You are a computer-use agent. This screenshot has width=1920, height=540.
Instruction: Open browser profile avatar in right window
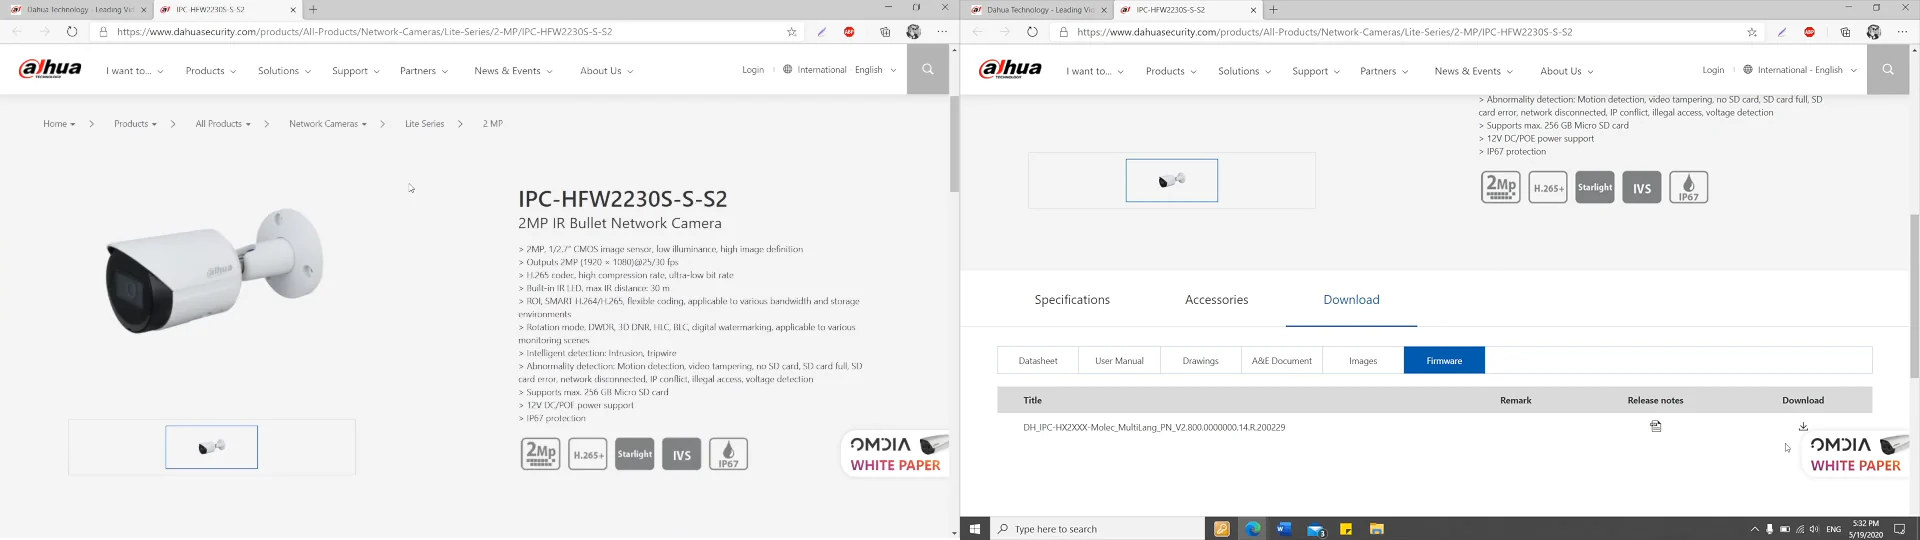coord(1874,32)
